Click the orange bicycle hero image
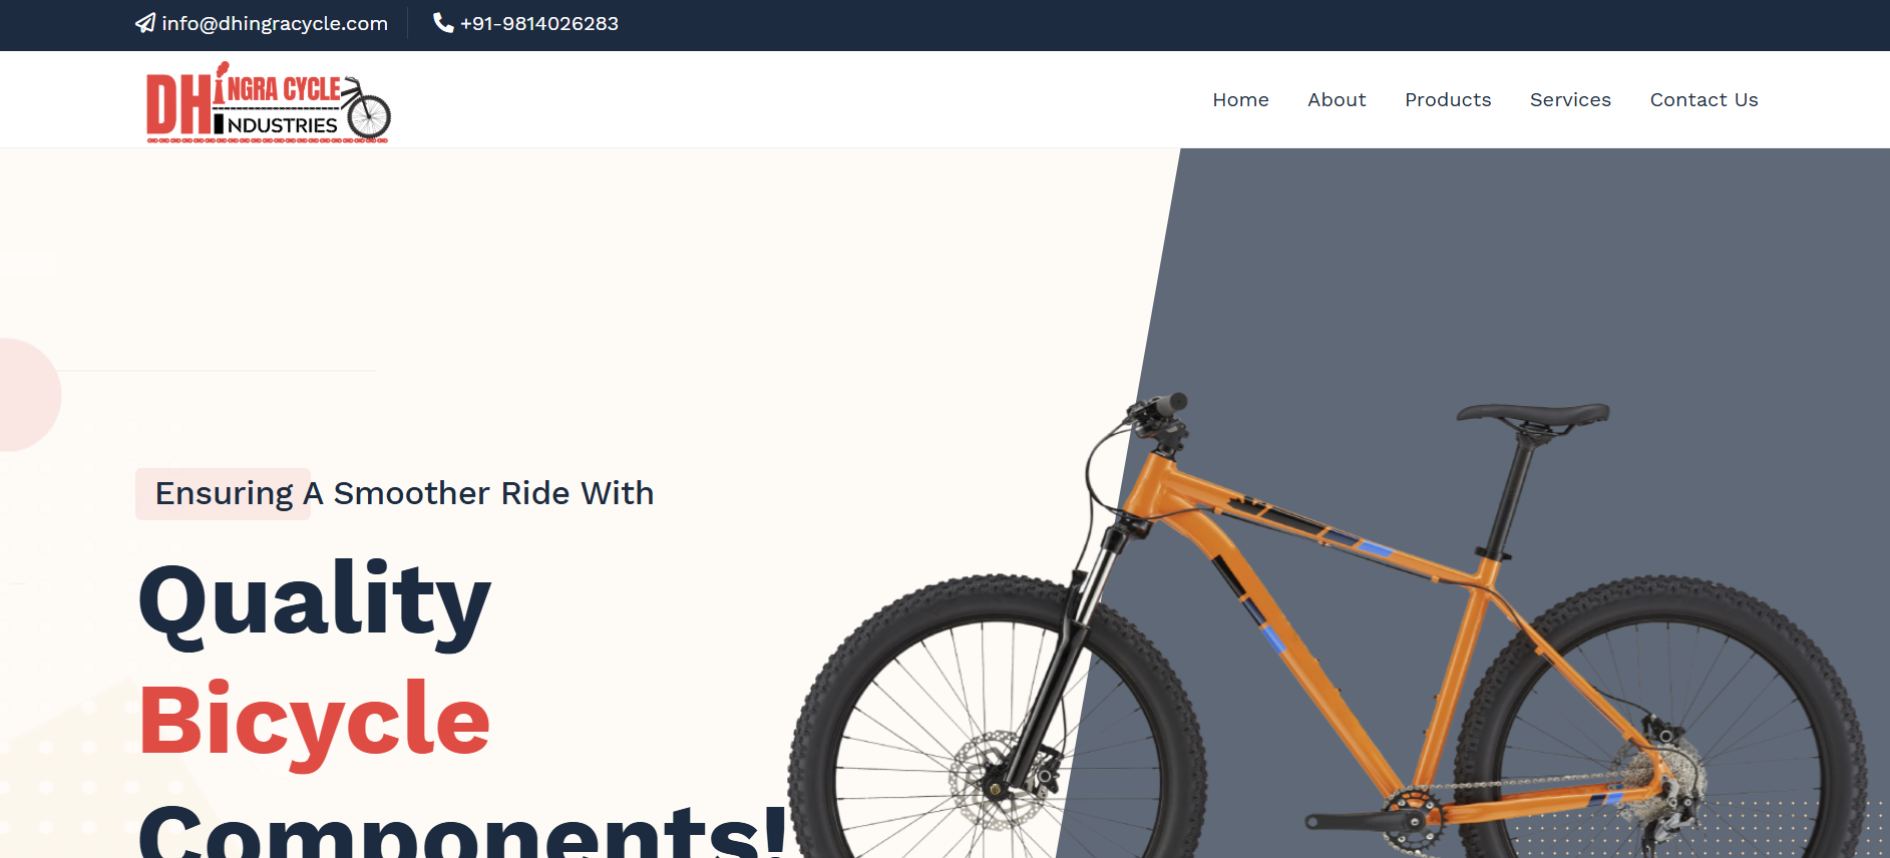 1328,625
